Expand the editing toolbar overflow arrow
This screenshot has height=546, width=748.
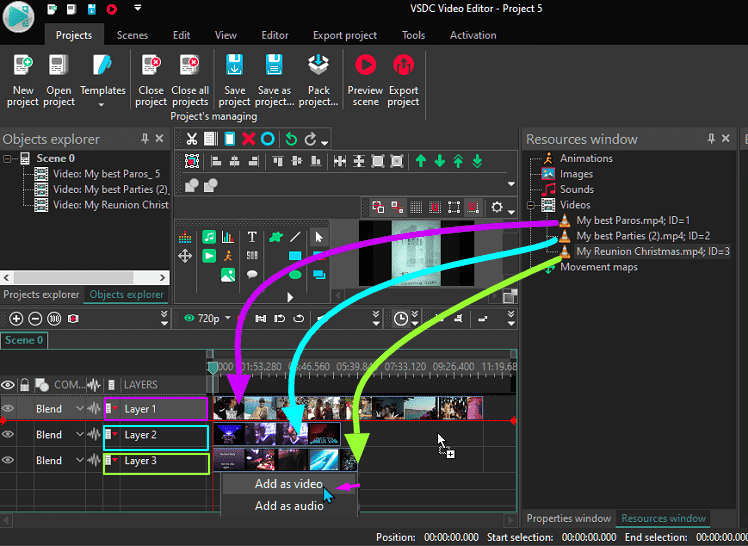point(324,143)
